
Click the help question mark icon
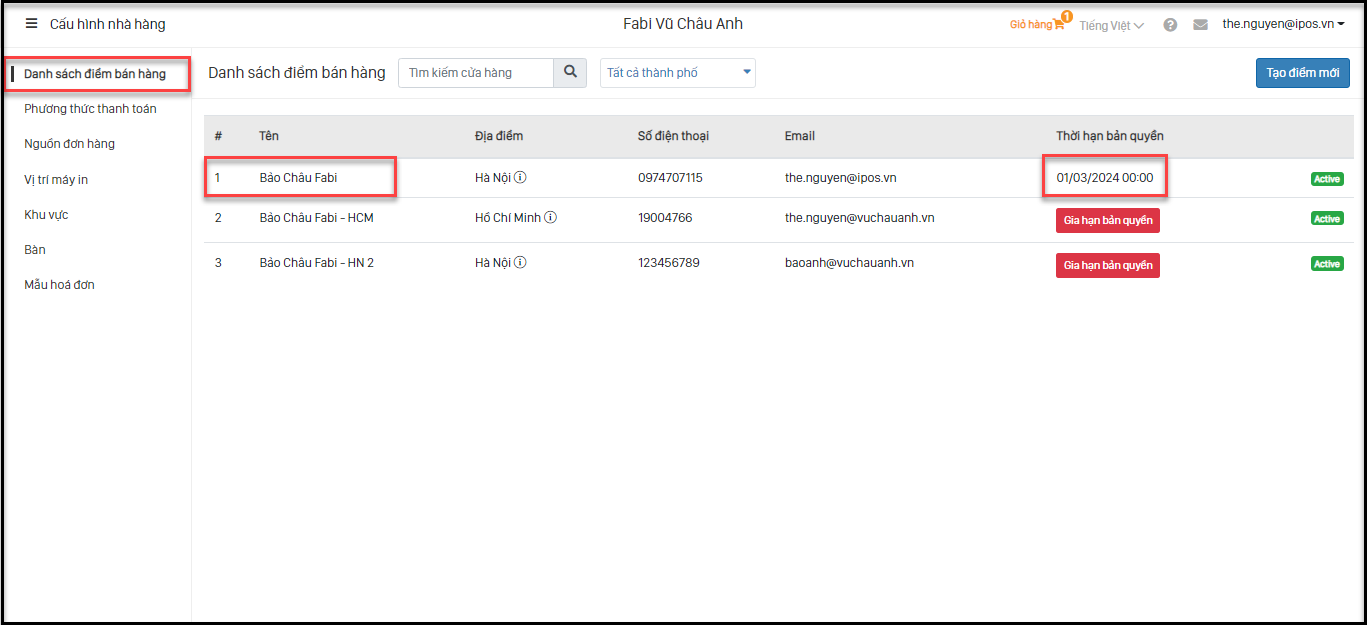point(1170,25)
